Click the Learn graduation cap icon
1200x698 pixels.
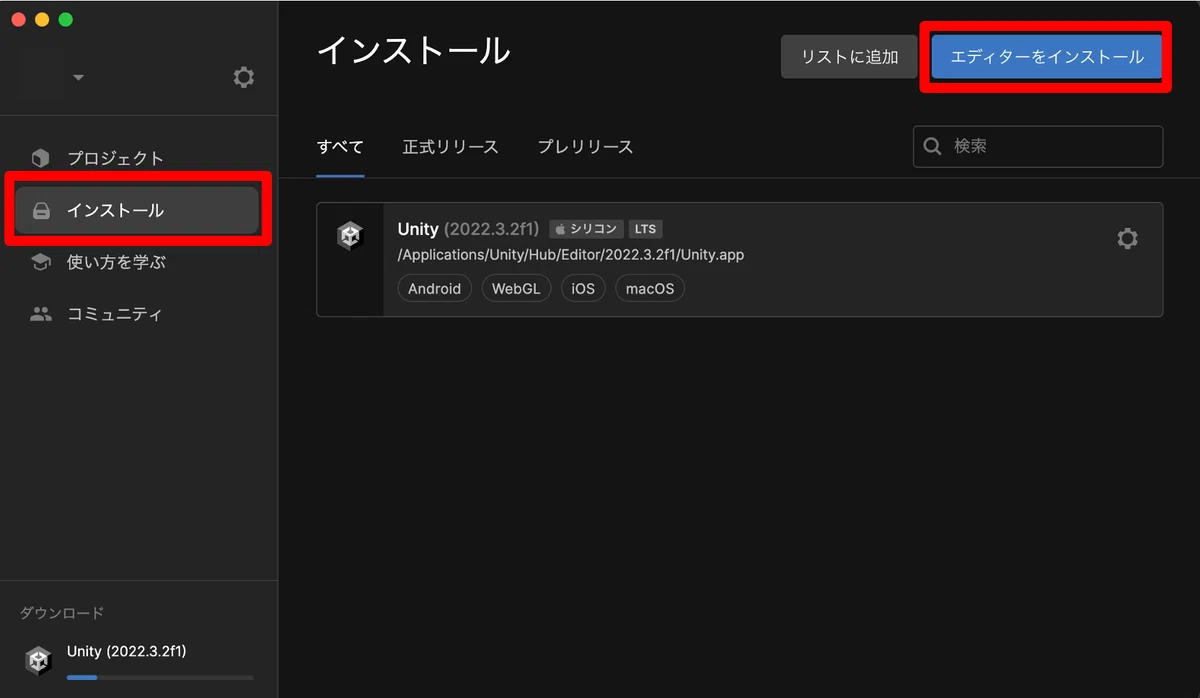pos(41,263)
